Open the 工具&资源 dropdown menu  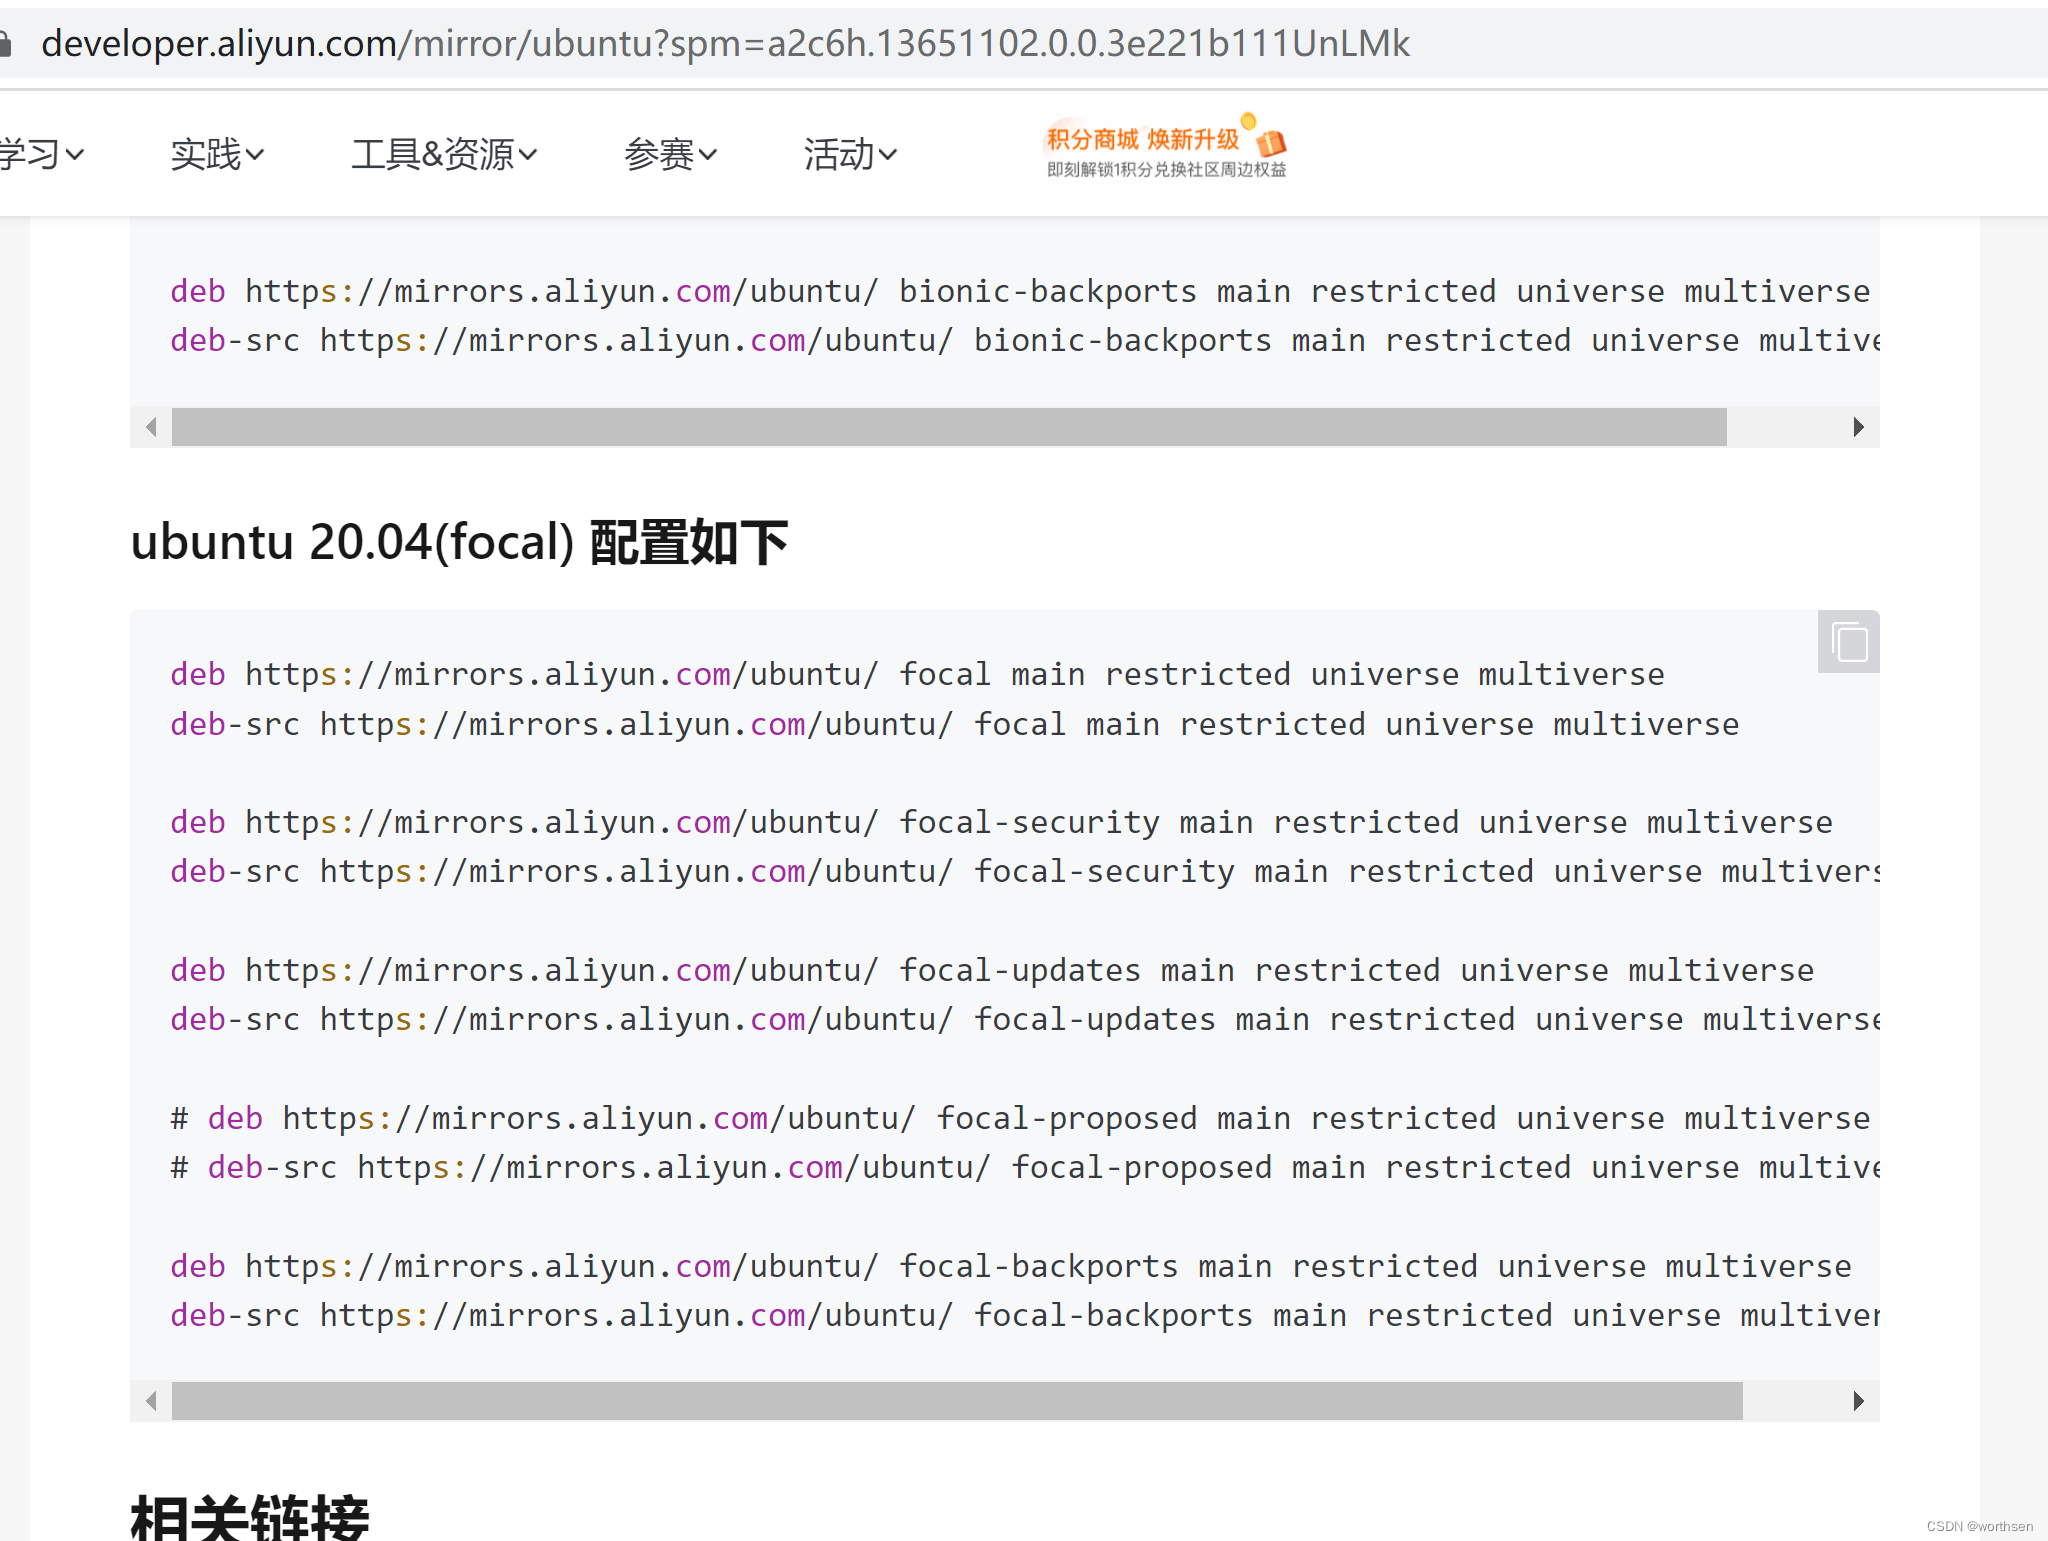click(x=444, y=154)
